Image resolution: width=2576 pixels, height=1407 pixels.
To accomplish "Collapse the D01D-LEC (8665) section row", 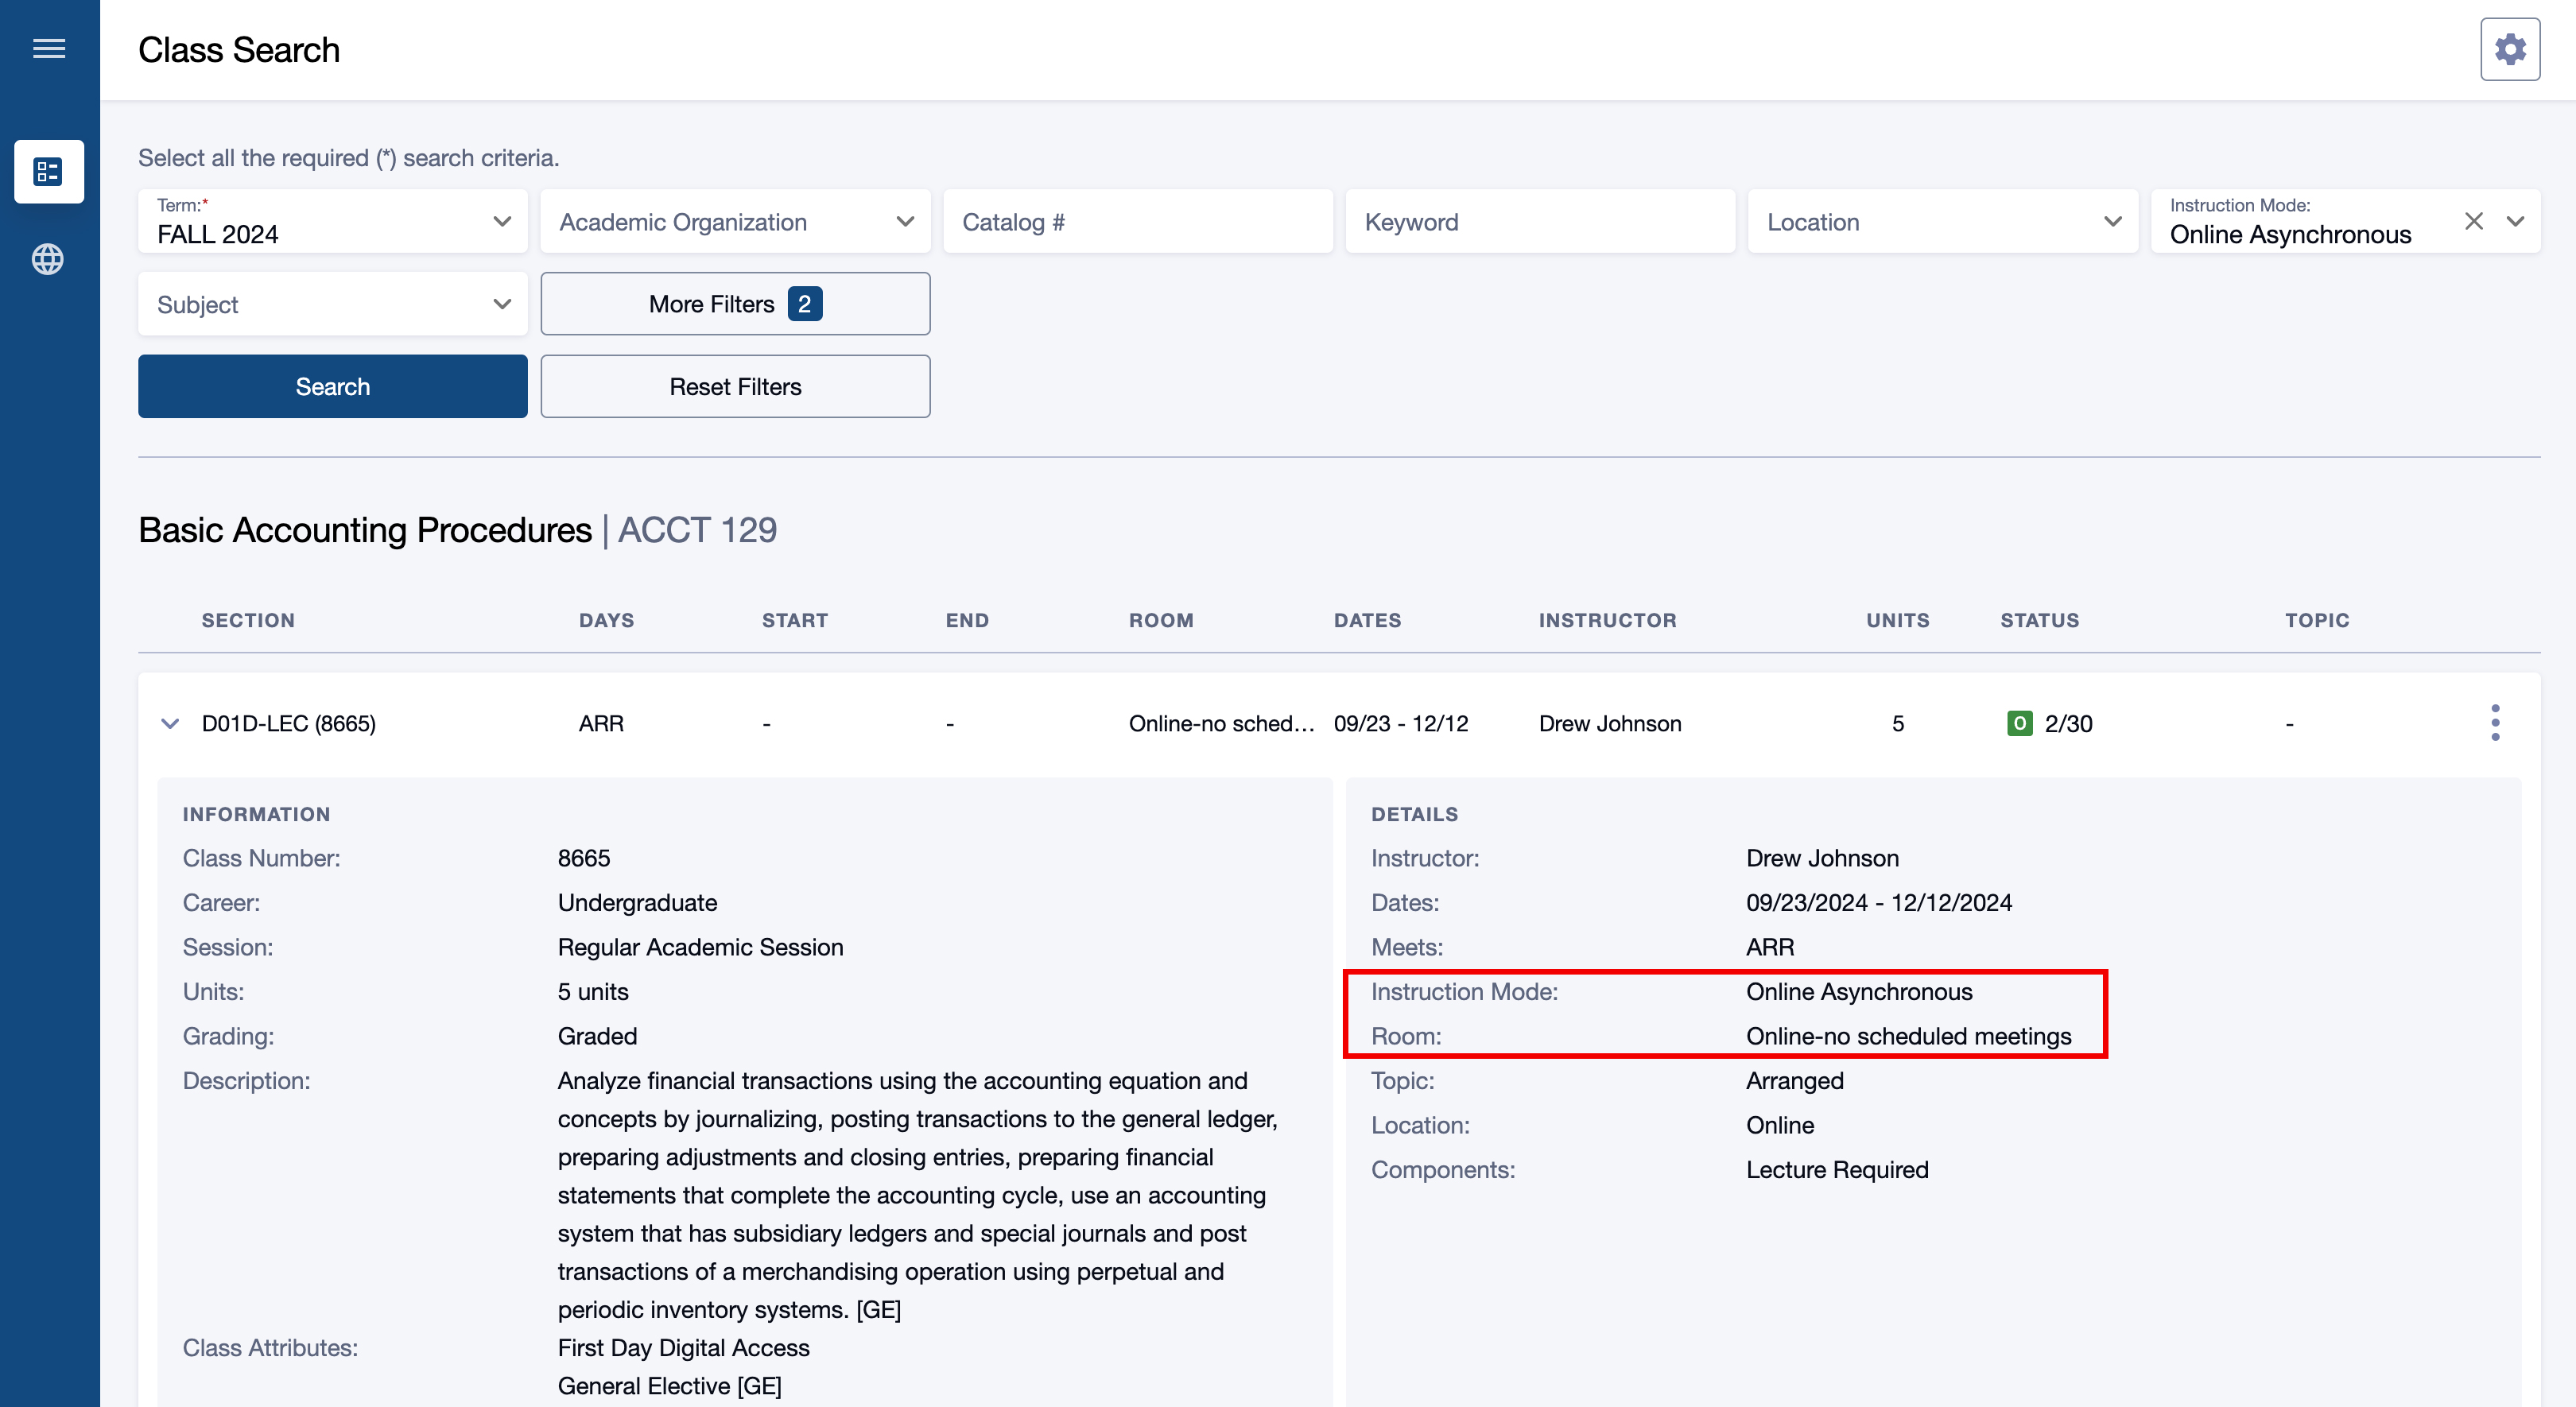I will pos(170,723).
